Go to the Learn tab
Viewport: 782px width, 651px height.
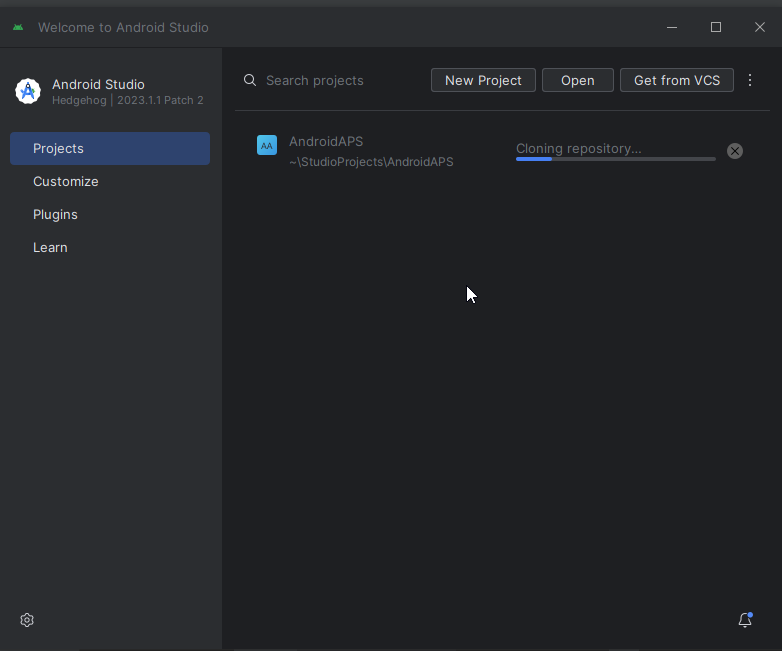point(110,247)
